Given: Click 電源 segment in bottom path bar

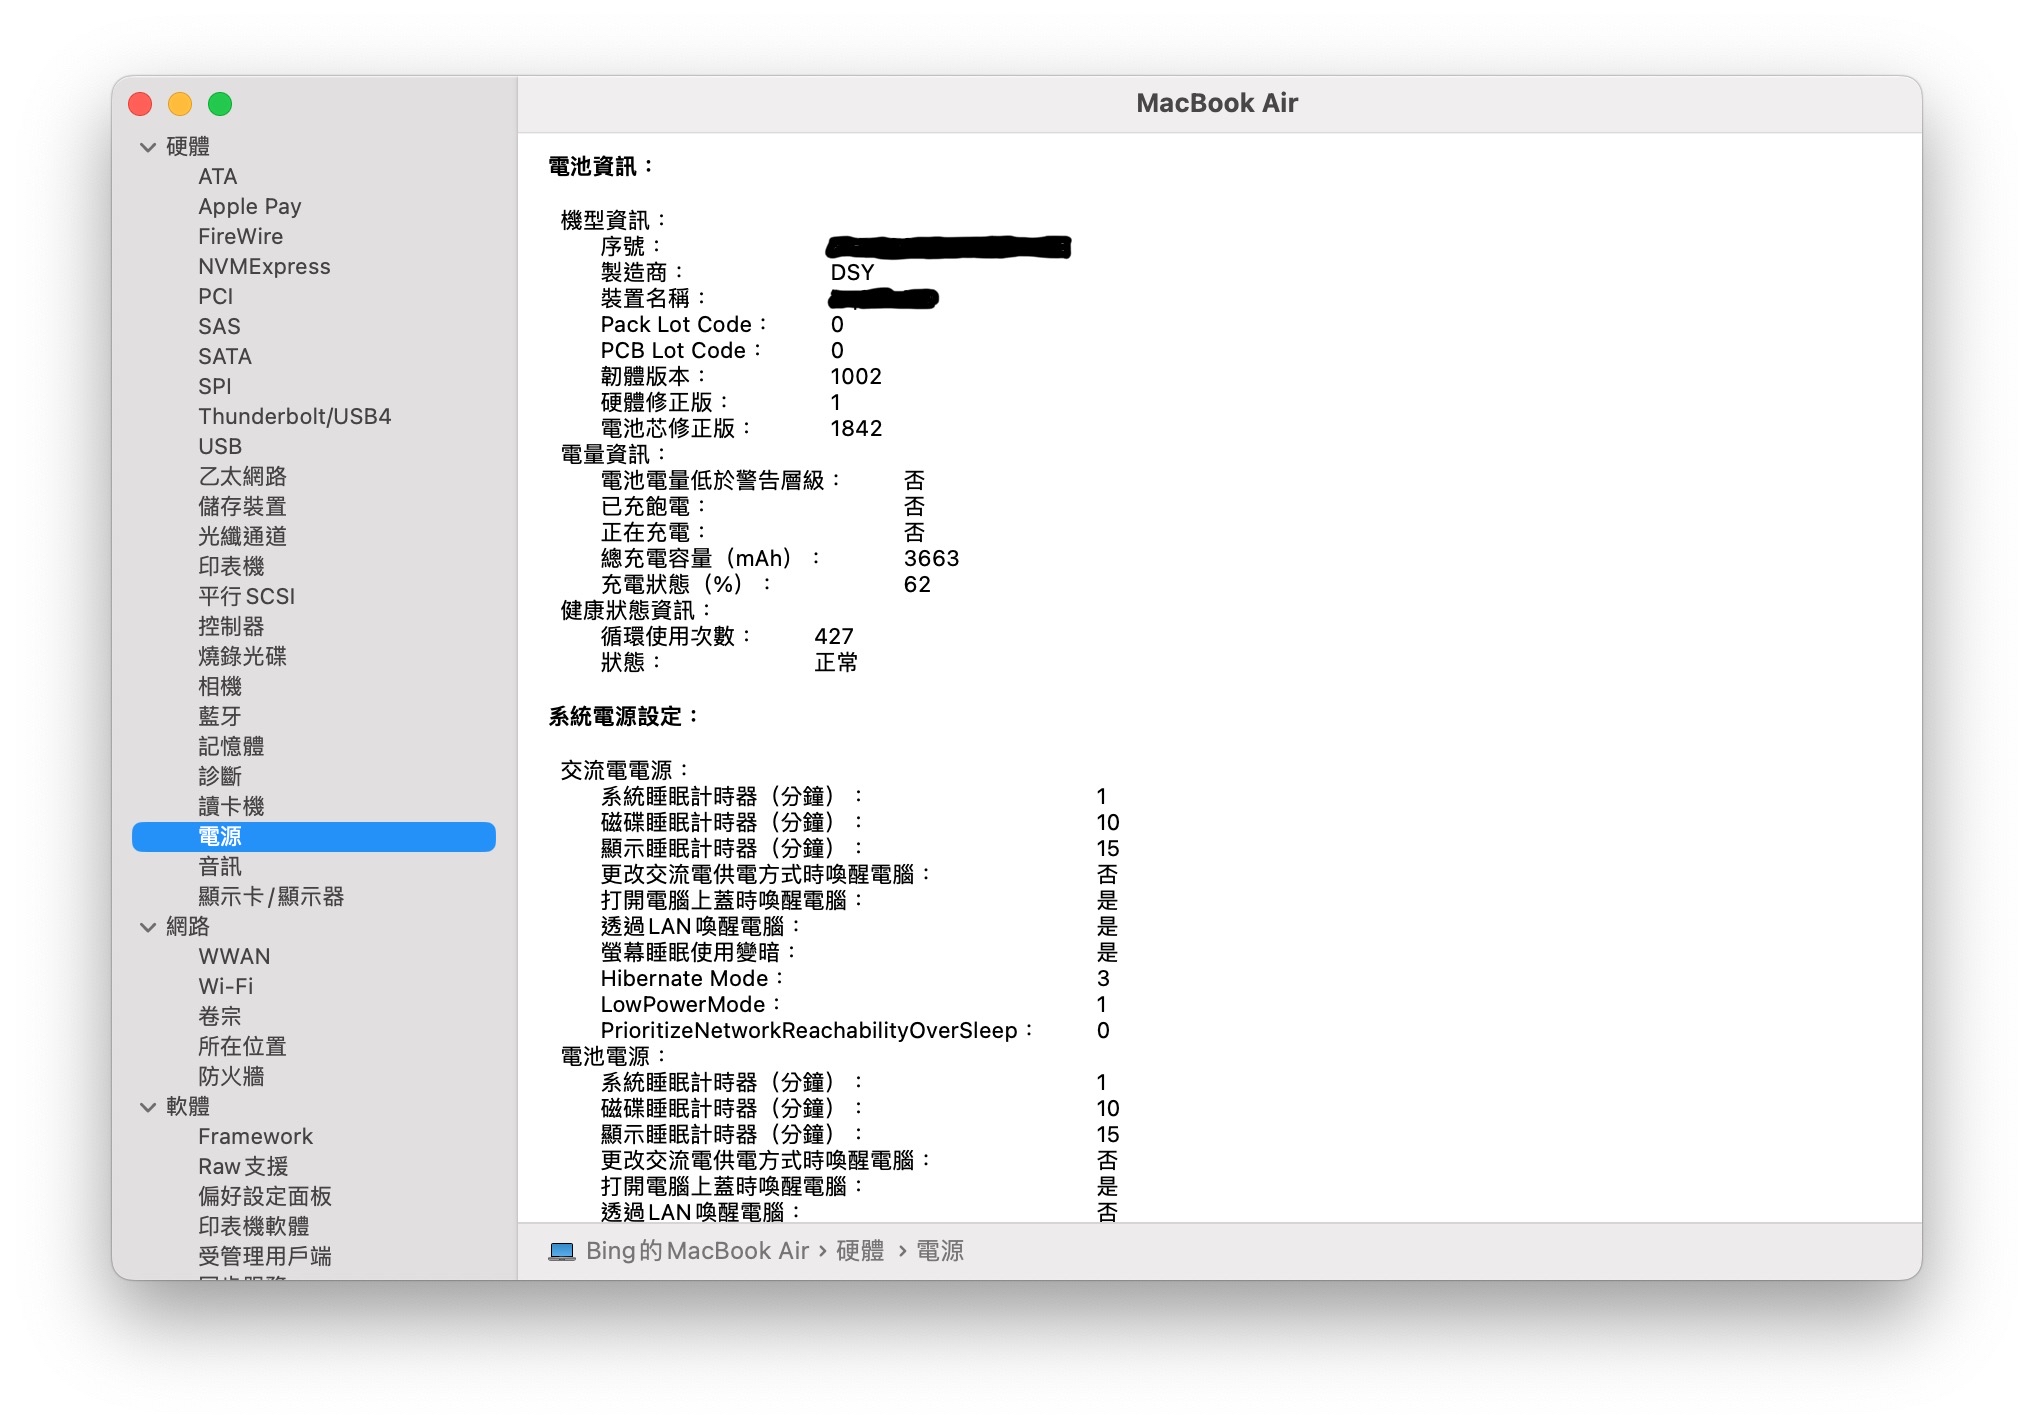Looking at the screenshot, I should click(x=940, y=1251).
